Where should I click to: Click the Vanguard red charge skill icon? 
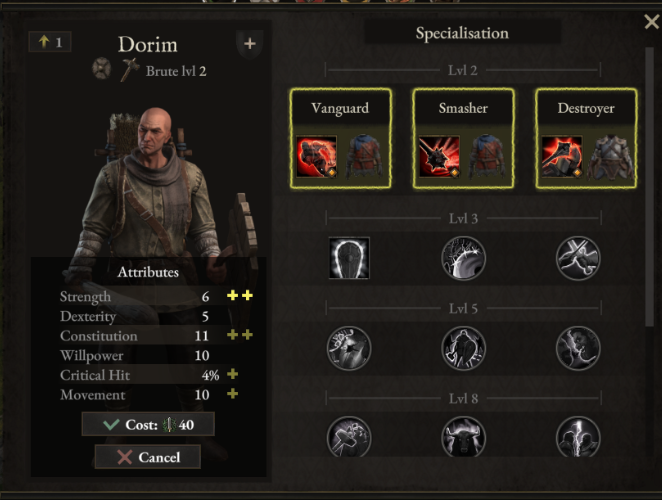[317, 157]
